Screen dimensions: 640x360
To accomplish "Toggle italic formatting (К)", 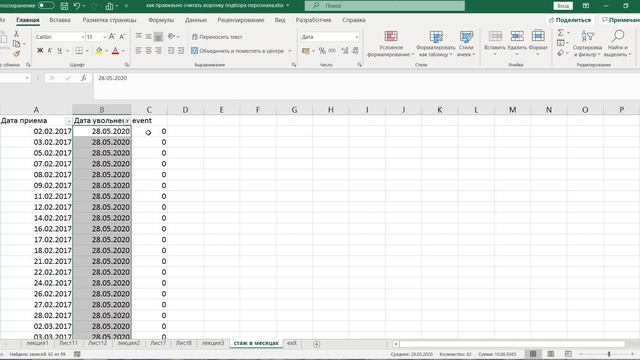I will [x=50, y=51].
